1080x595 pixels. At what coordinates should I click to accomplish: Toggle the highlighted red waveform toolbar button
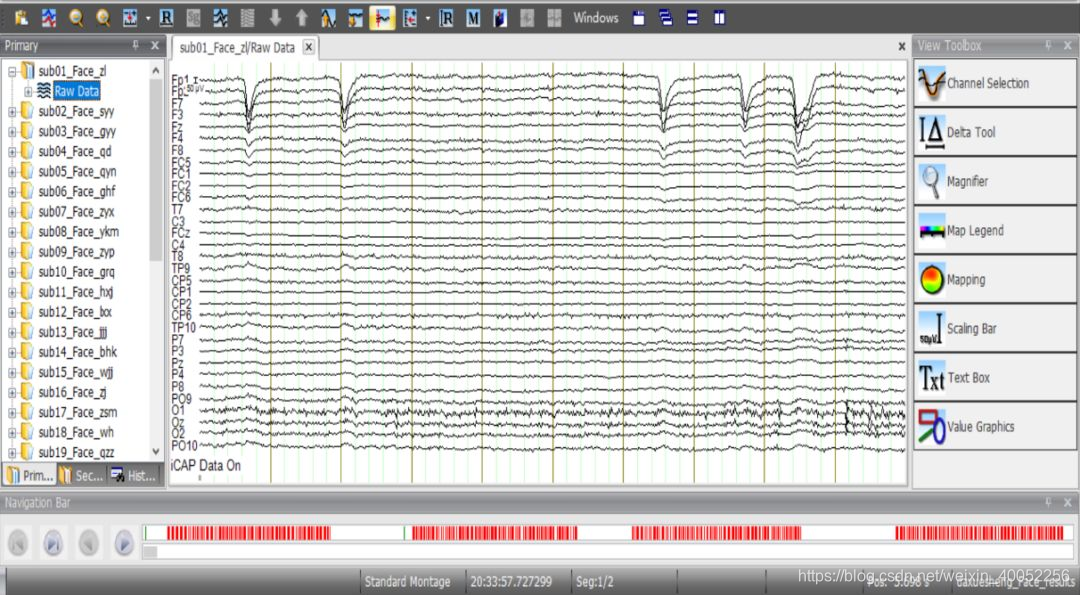click(x=382, y=18)
